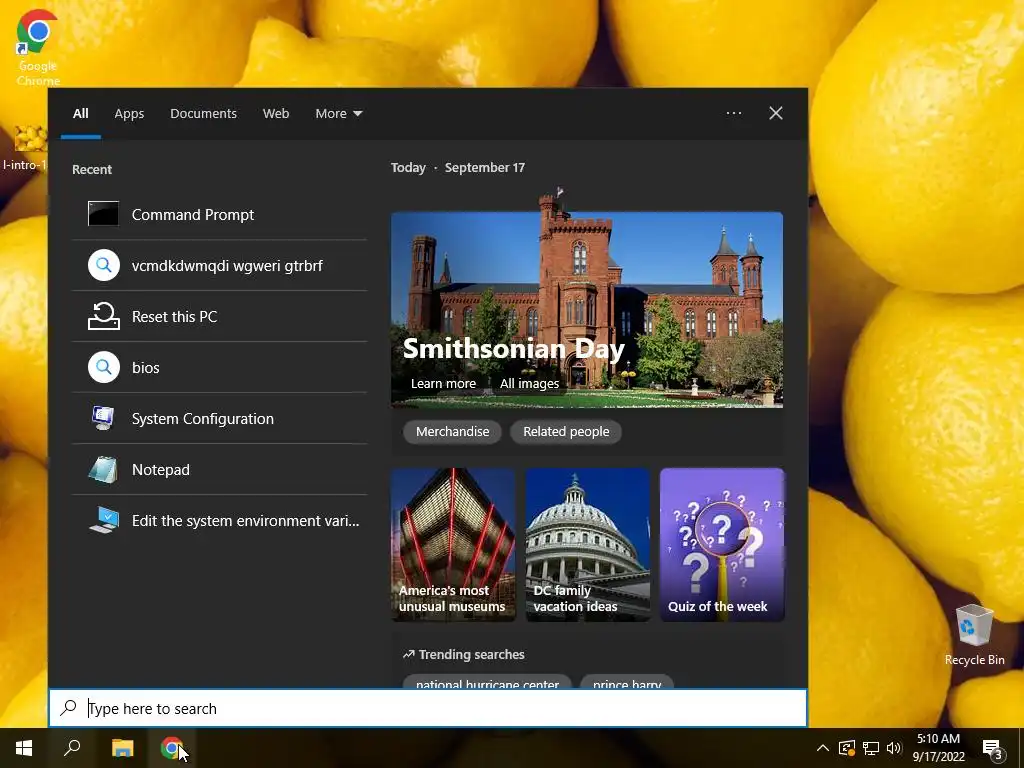The height and width of the screenshot is (768, 1024).
Task: Switch to the All tab
Action: 81,114
